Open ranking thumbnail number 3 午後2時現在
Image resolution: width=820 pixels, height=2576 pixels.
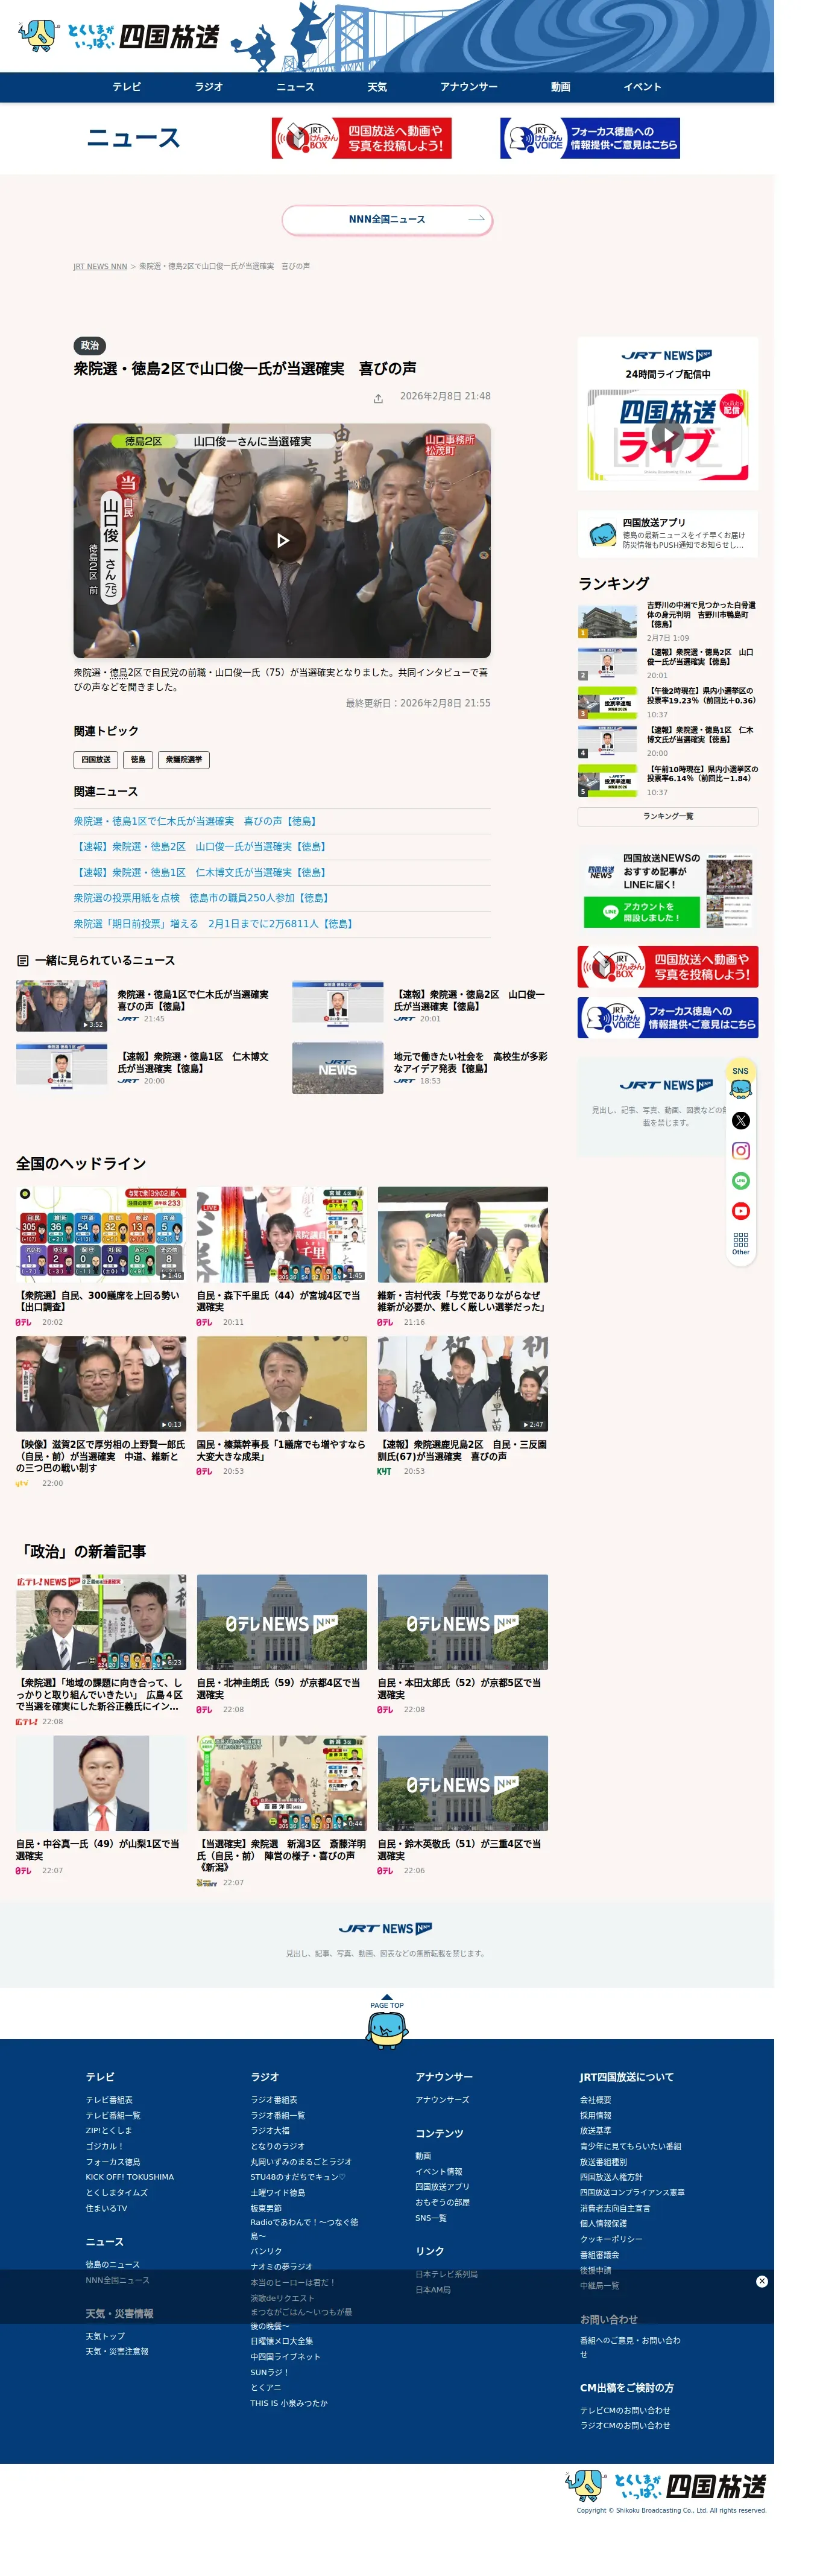click(x=607, y=703)
